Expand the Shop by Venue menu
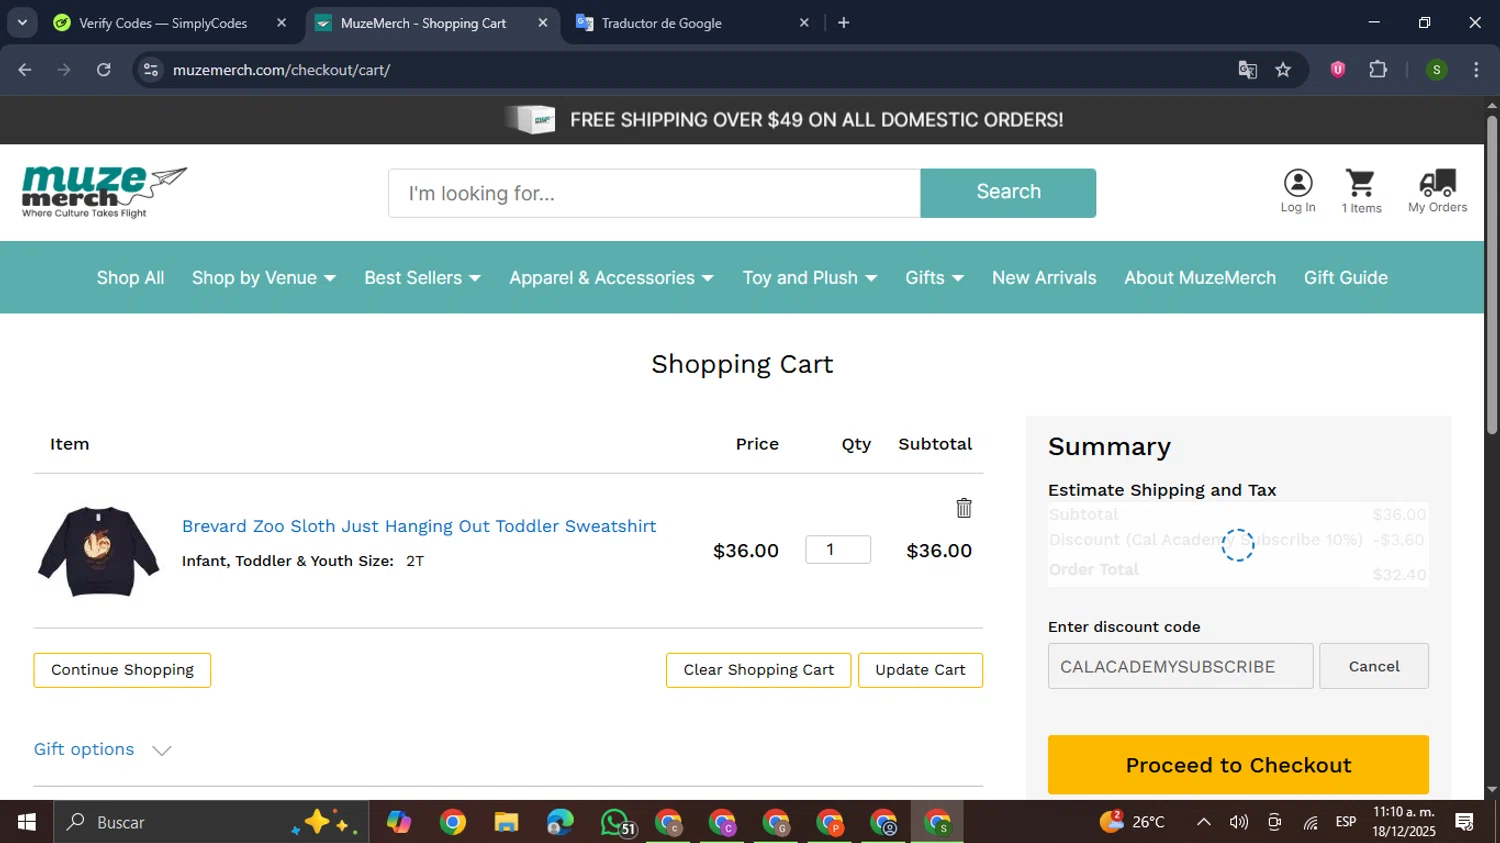Image resolution: width=1500 pixels, height=843 pixels. point(264,278)
